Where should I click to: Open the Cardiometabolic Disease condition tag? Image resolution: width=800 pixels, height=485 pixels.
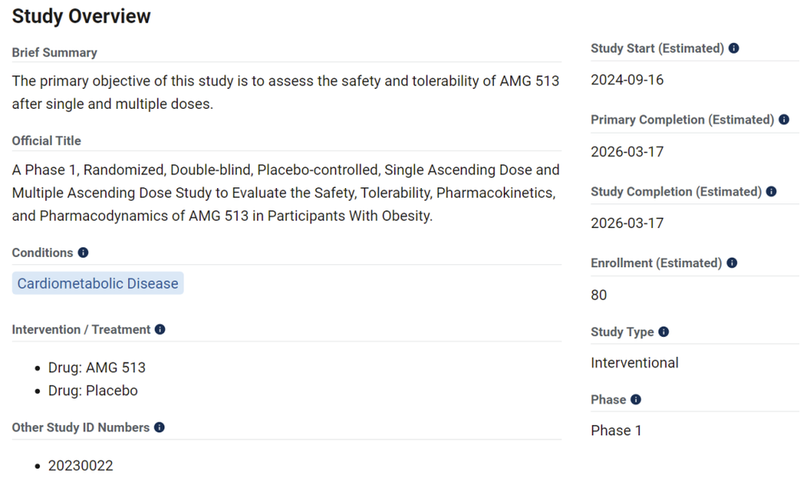tap(98, 283)
